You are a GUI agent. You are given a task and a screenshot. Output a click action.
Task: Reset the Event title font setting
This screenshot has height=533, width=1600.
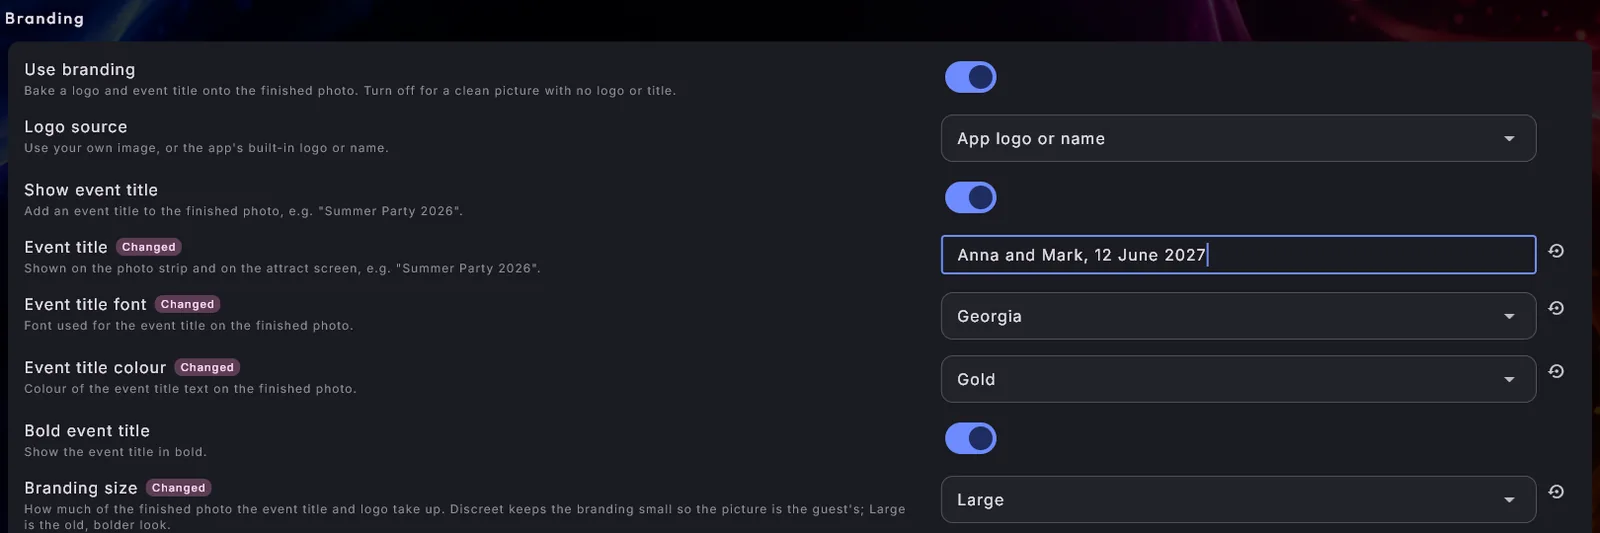(x=1556, y=308)
